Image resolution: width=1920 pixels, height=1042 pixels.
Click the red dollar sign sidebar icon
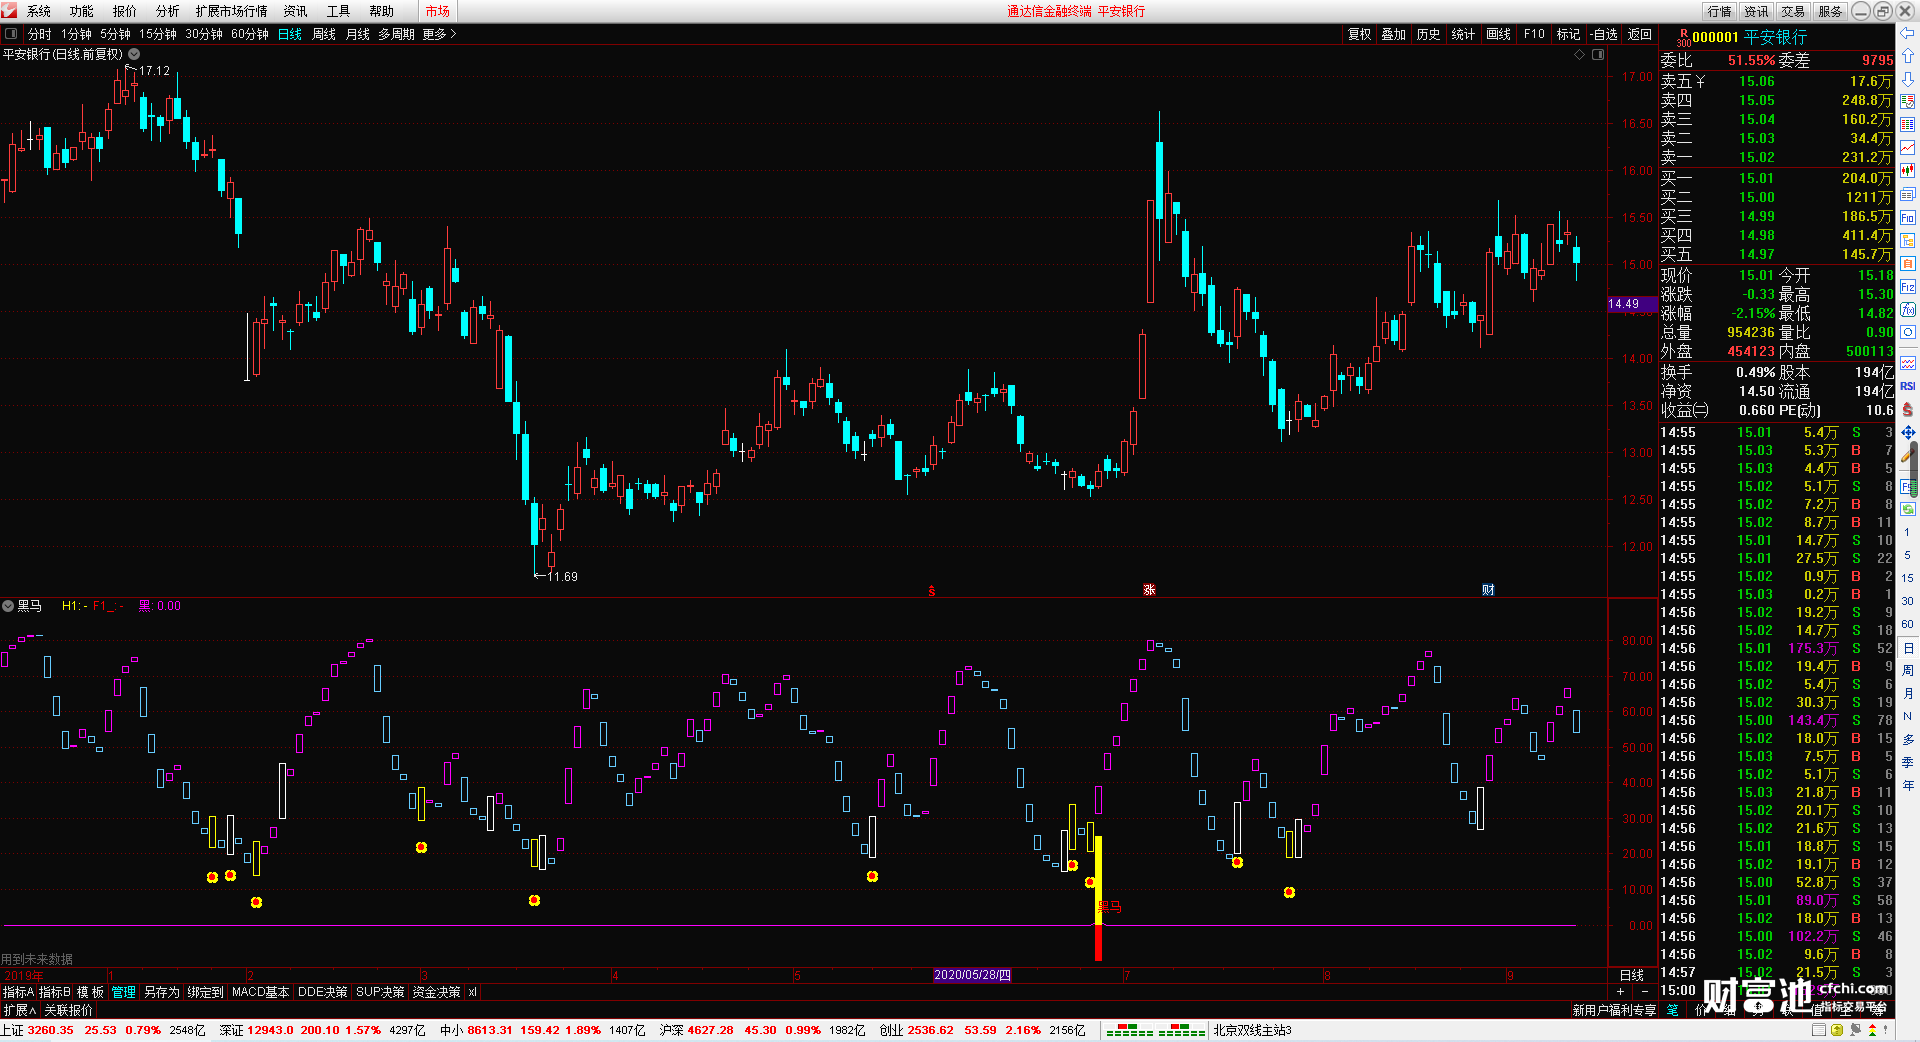(x=1908, y=410)
